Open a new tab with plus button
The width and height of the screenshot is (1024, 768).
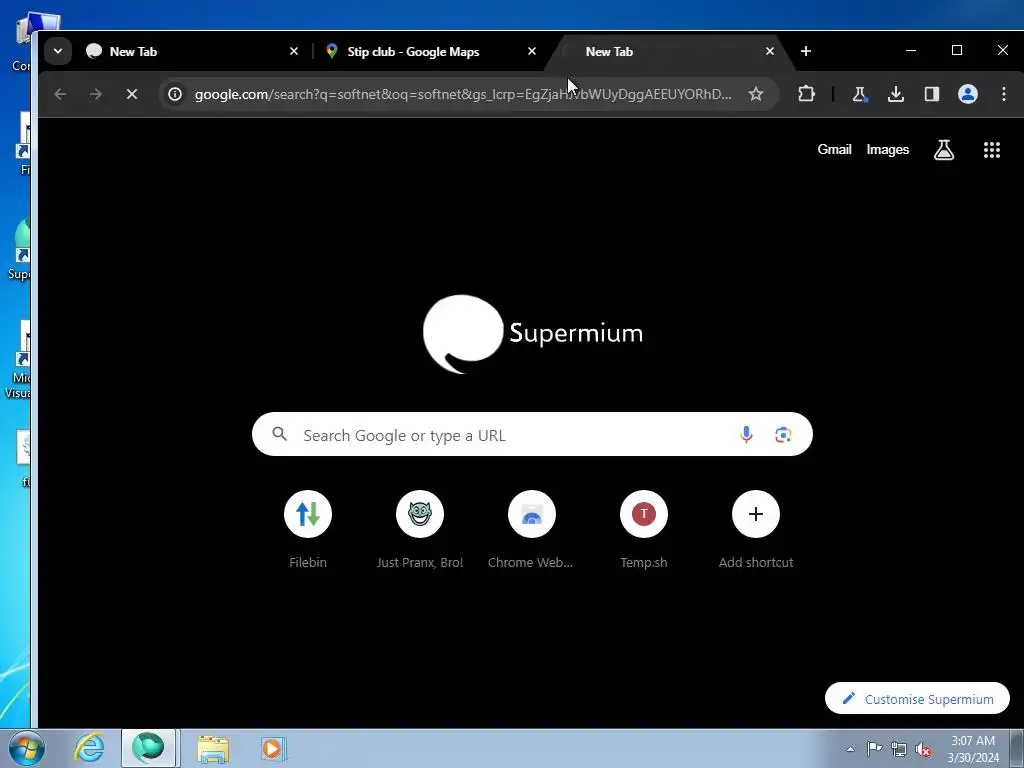[x=806, y=51]
